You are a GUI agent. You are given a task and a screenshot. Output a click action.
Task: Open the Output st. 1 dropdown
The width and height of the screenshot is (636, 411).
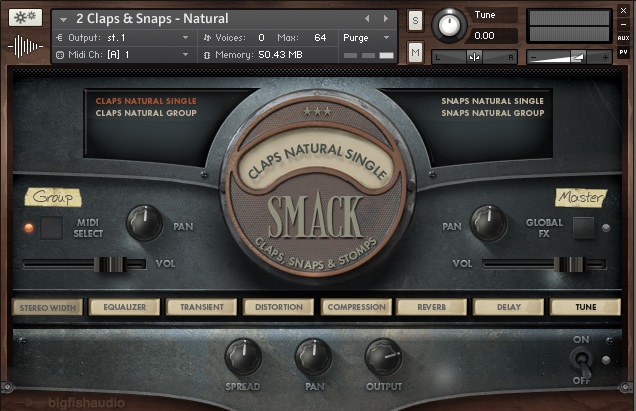(122, 38)
